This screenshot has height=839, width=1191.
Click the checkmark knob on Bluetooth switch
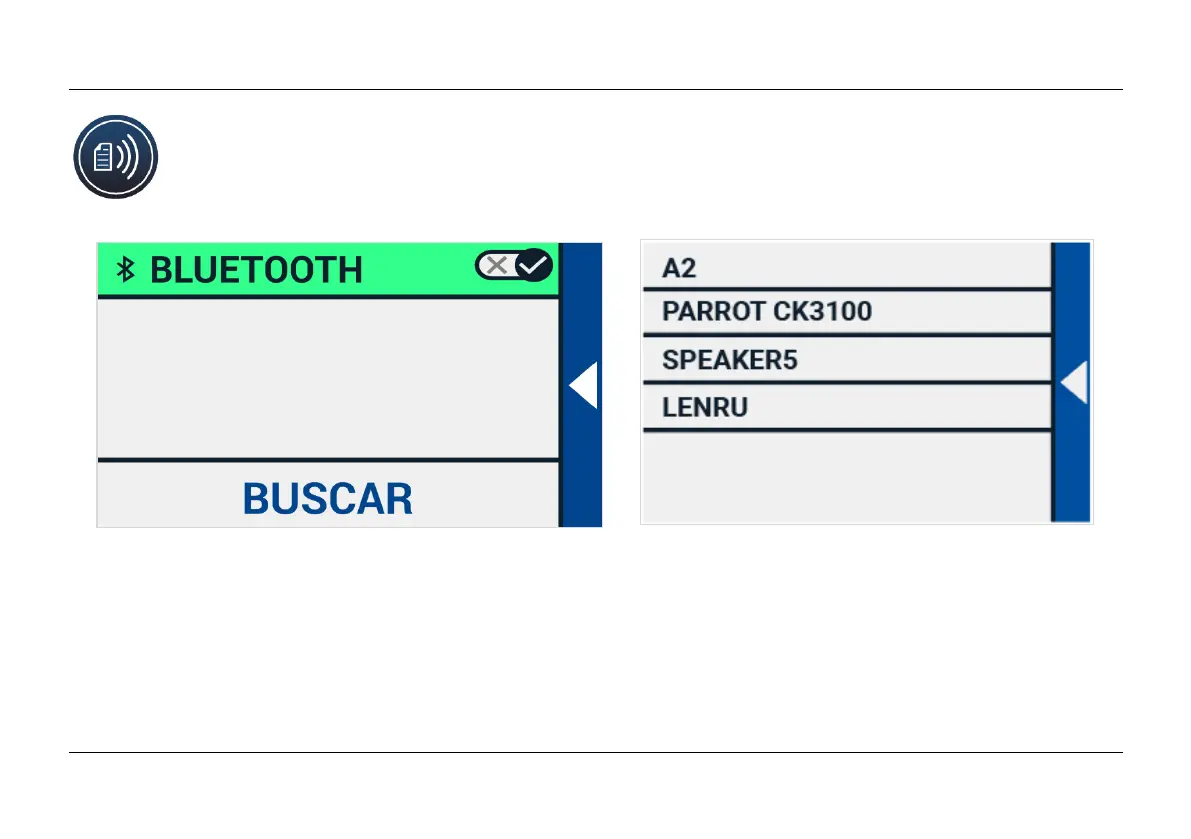pyautogui.click(x=534, y=265)
